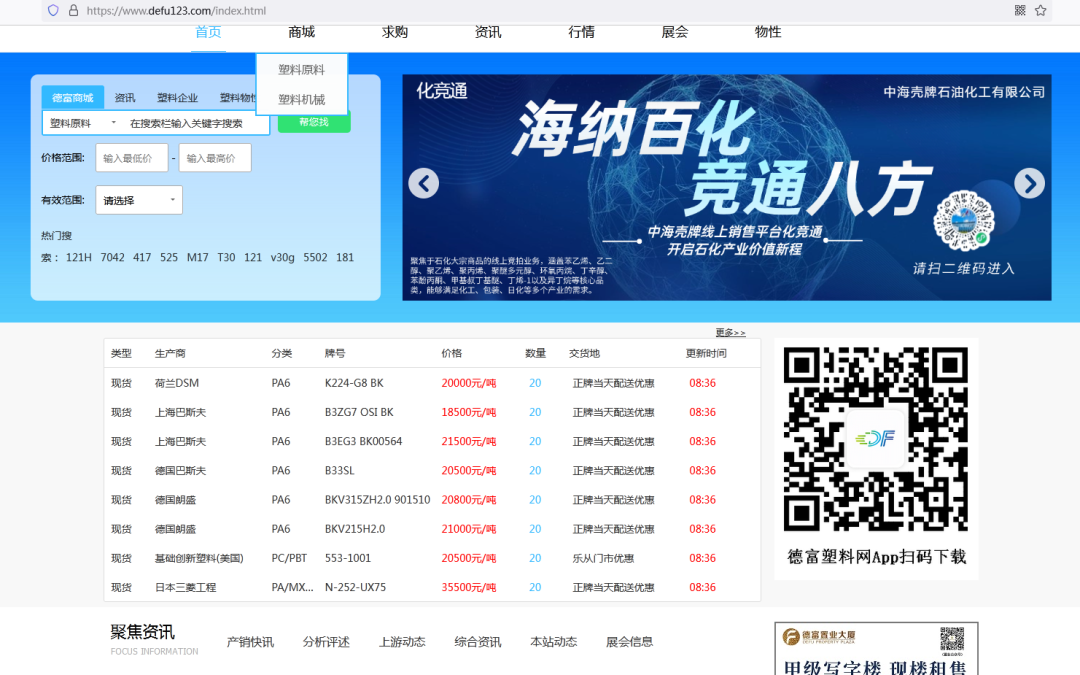This screenshot has width=1080, height=675.
Task: Click the browser privacy shield icon
Action: click(52, 11)
